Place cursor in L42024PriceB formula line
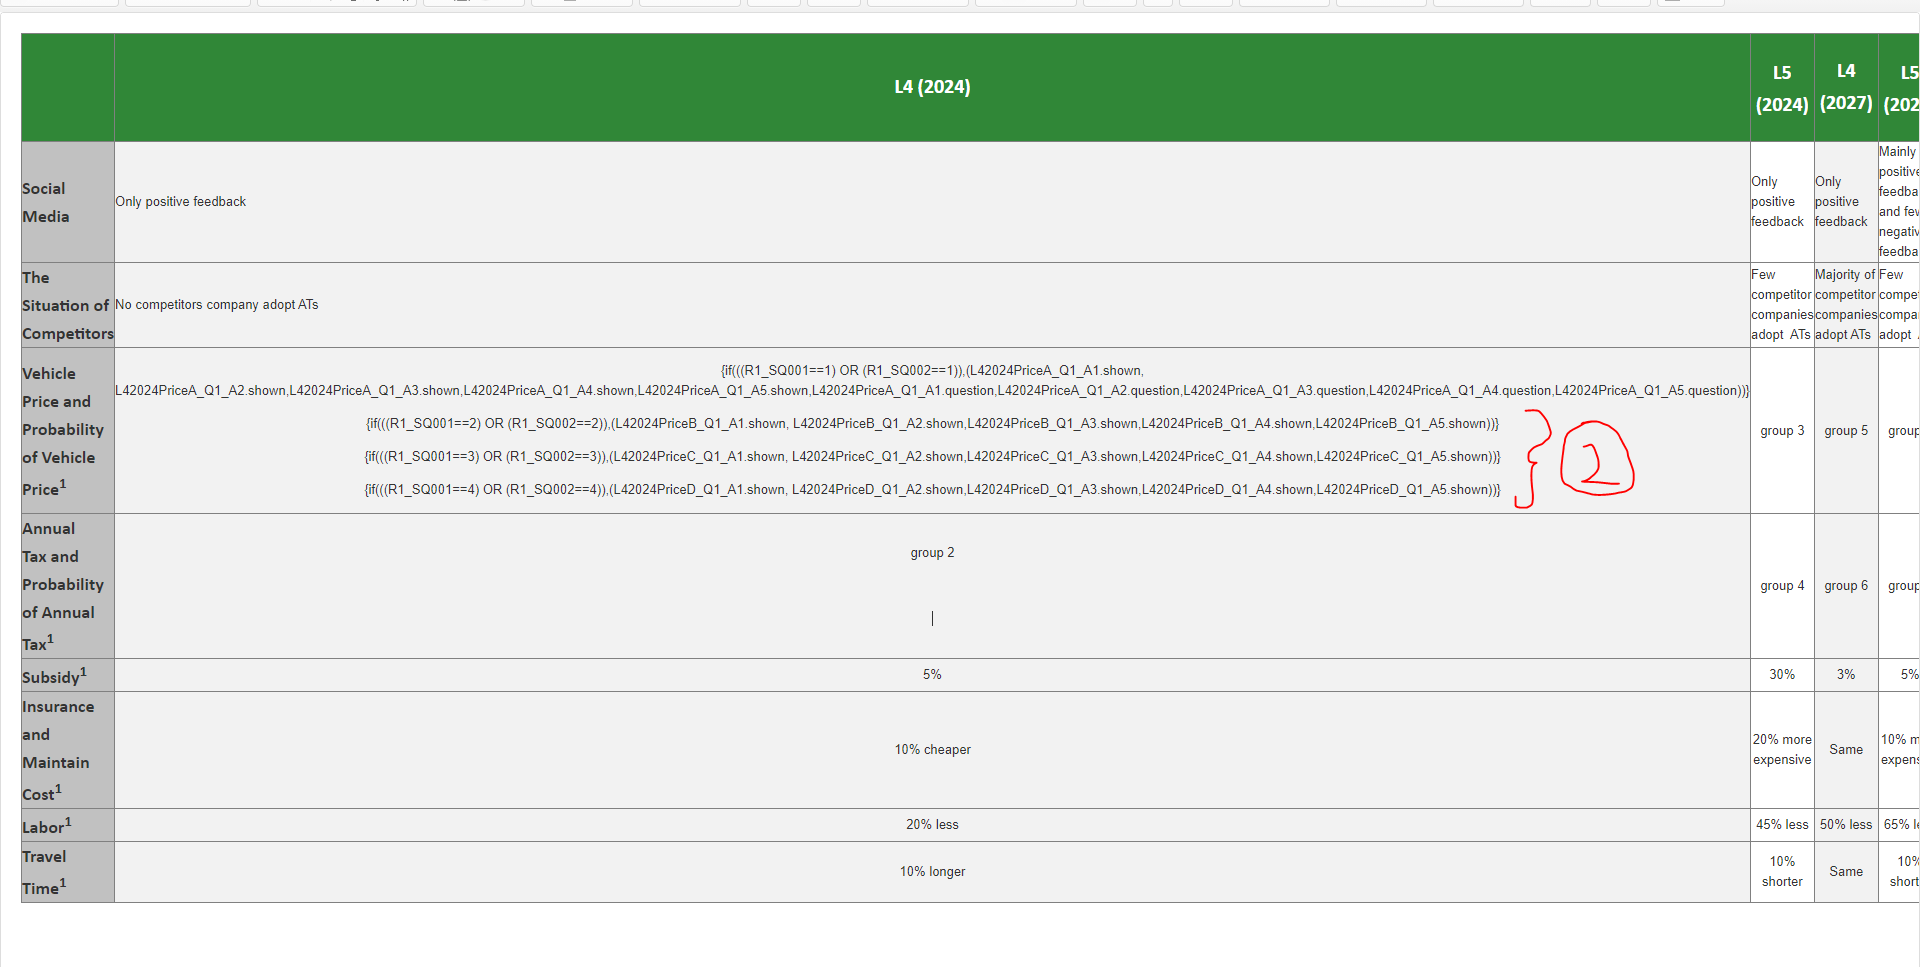The height and width of the screenshot is (967, 1920). pyautogui.click(x=931, y=424)
